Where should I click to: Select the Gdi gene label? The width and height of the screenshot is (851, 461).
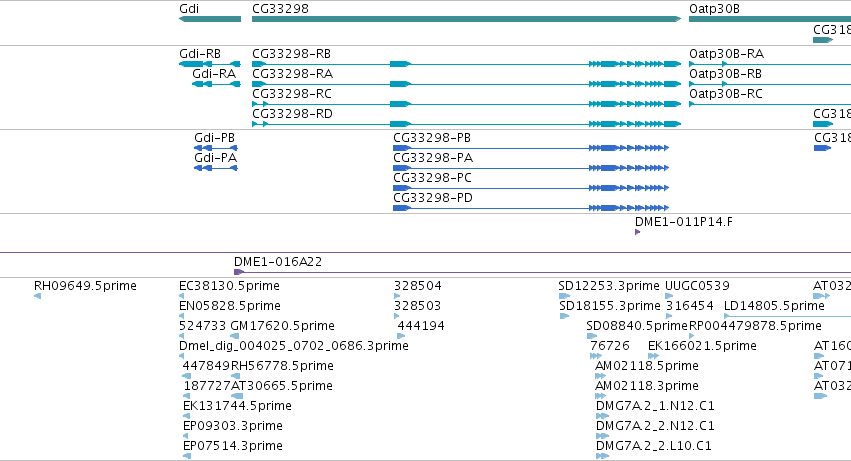pyautogui.click(x=189, y=9)
